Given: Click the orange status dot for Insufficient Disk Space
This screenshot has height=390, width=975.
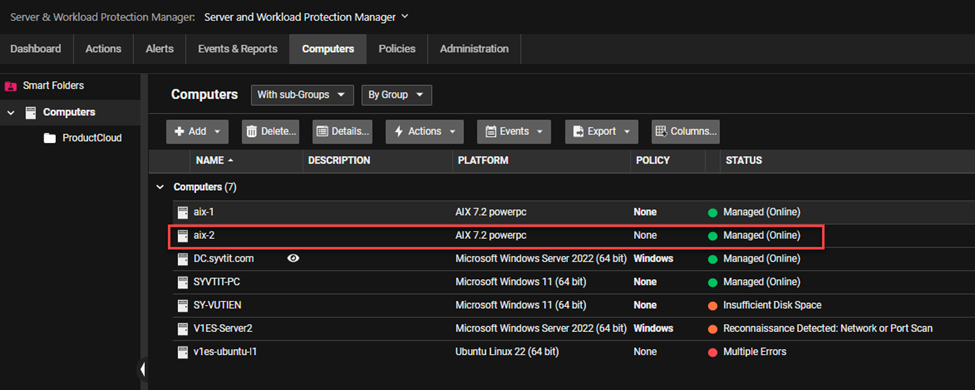Looking at the screenshot, I should [x=713, y=305].
